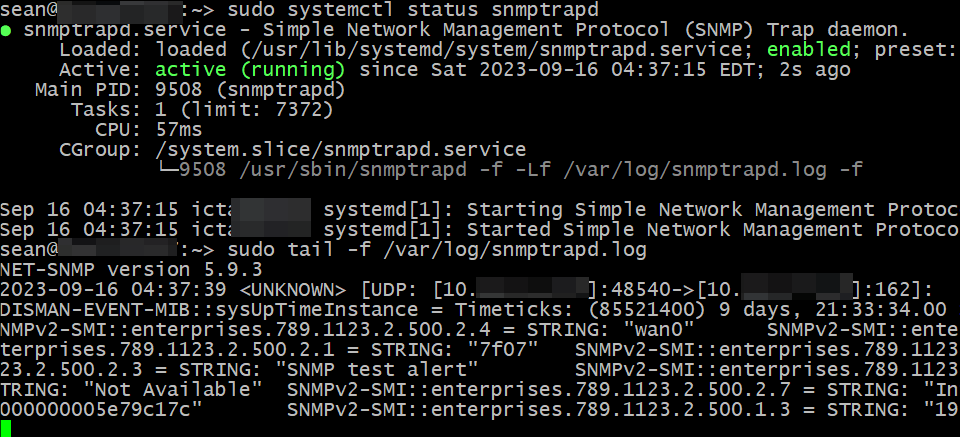Click the Main PID value 9508 (snmptrapd)
Viewport: 960px width, 437px height.
pyautogui.click(x=250, y=90)
